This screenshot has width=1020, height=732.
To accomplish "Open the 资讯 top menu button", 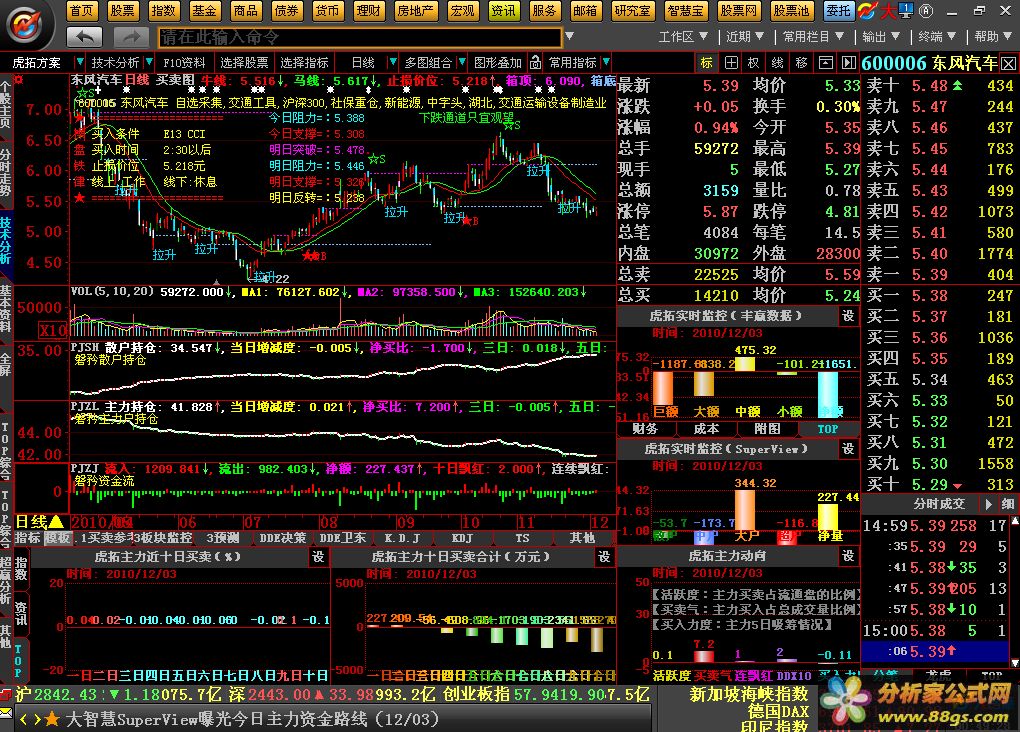I will (x=503, y=10).
